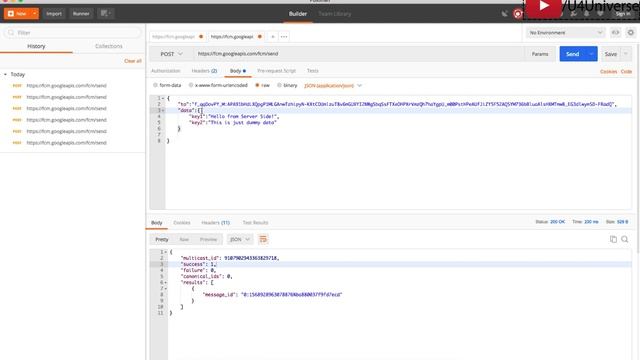
Task: Open the tab options ellipsis menu
Action: [x=284, y=37]
